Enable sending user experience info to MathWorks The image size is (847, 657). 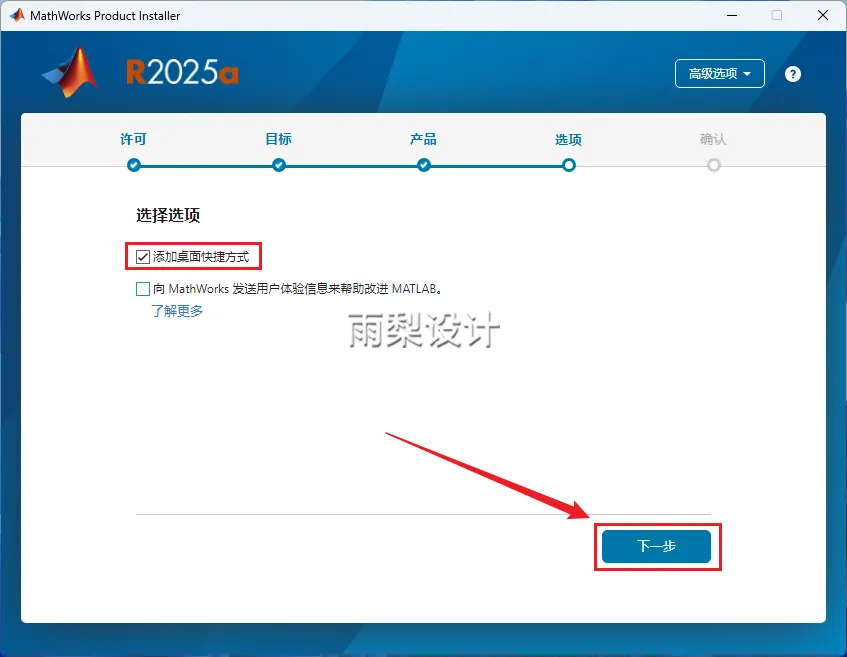[x=143, y=289]
